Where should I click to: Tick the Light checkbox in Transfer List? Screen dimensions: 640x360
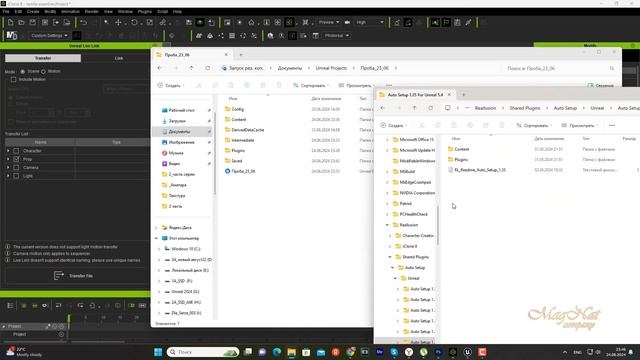16,176
